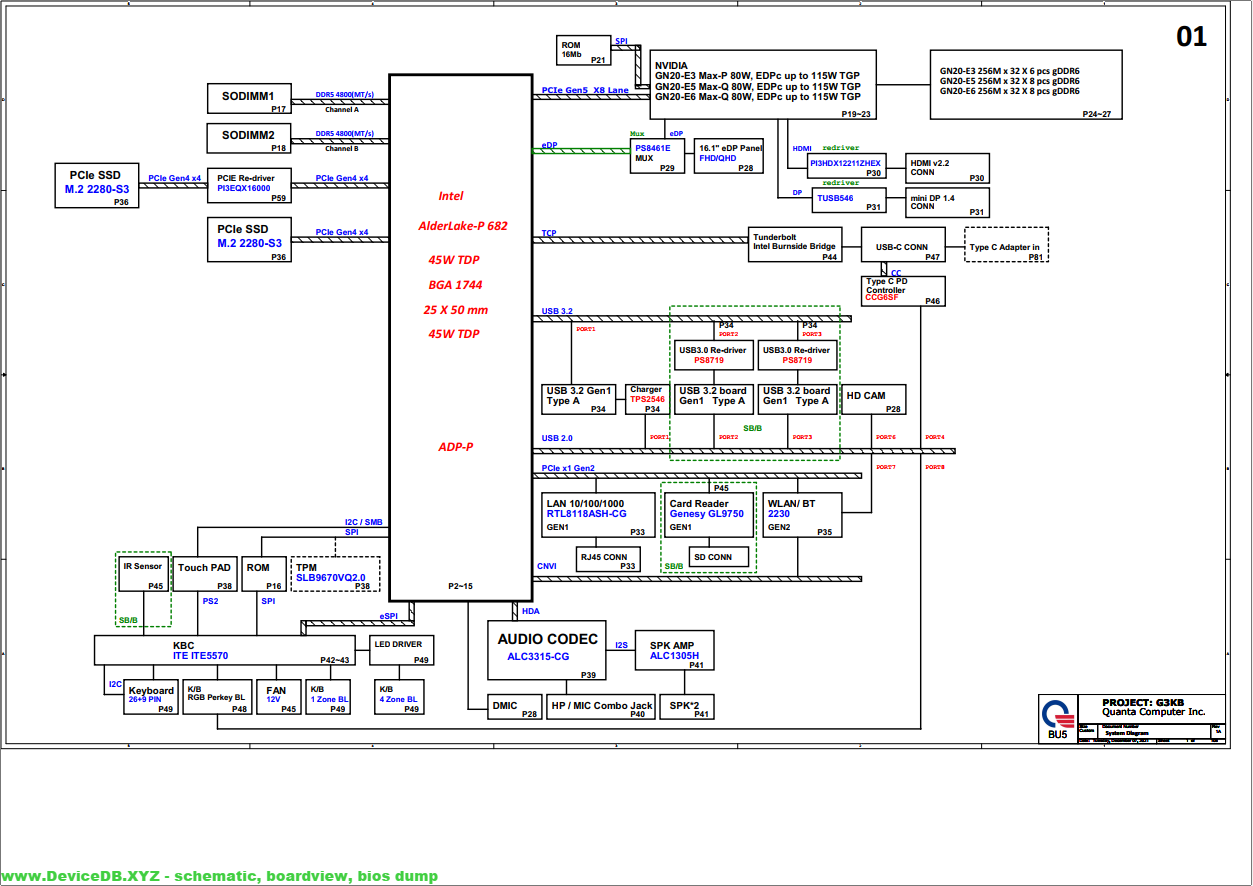Click the ROM 16Mb P21 block
The width and height of the screenshot is (1253, 886).
click(x=584, y=50)
